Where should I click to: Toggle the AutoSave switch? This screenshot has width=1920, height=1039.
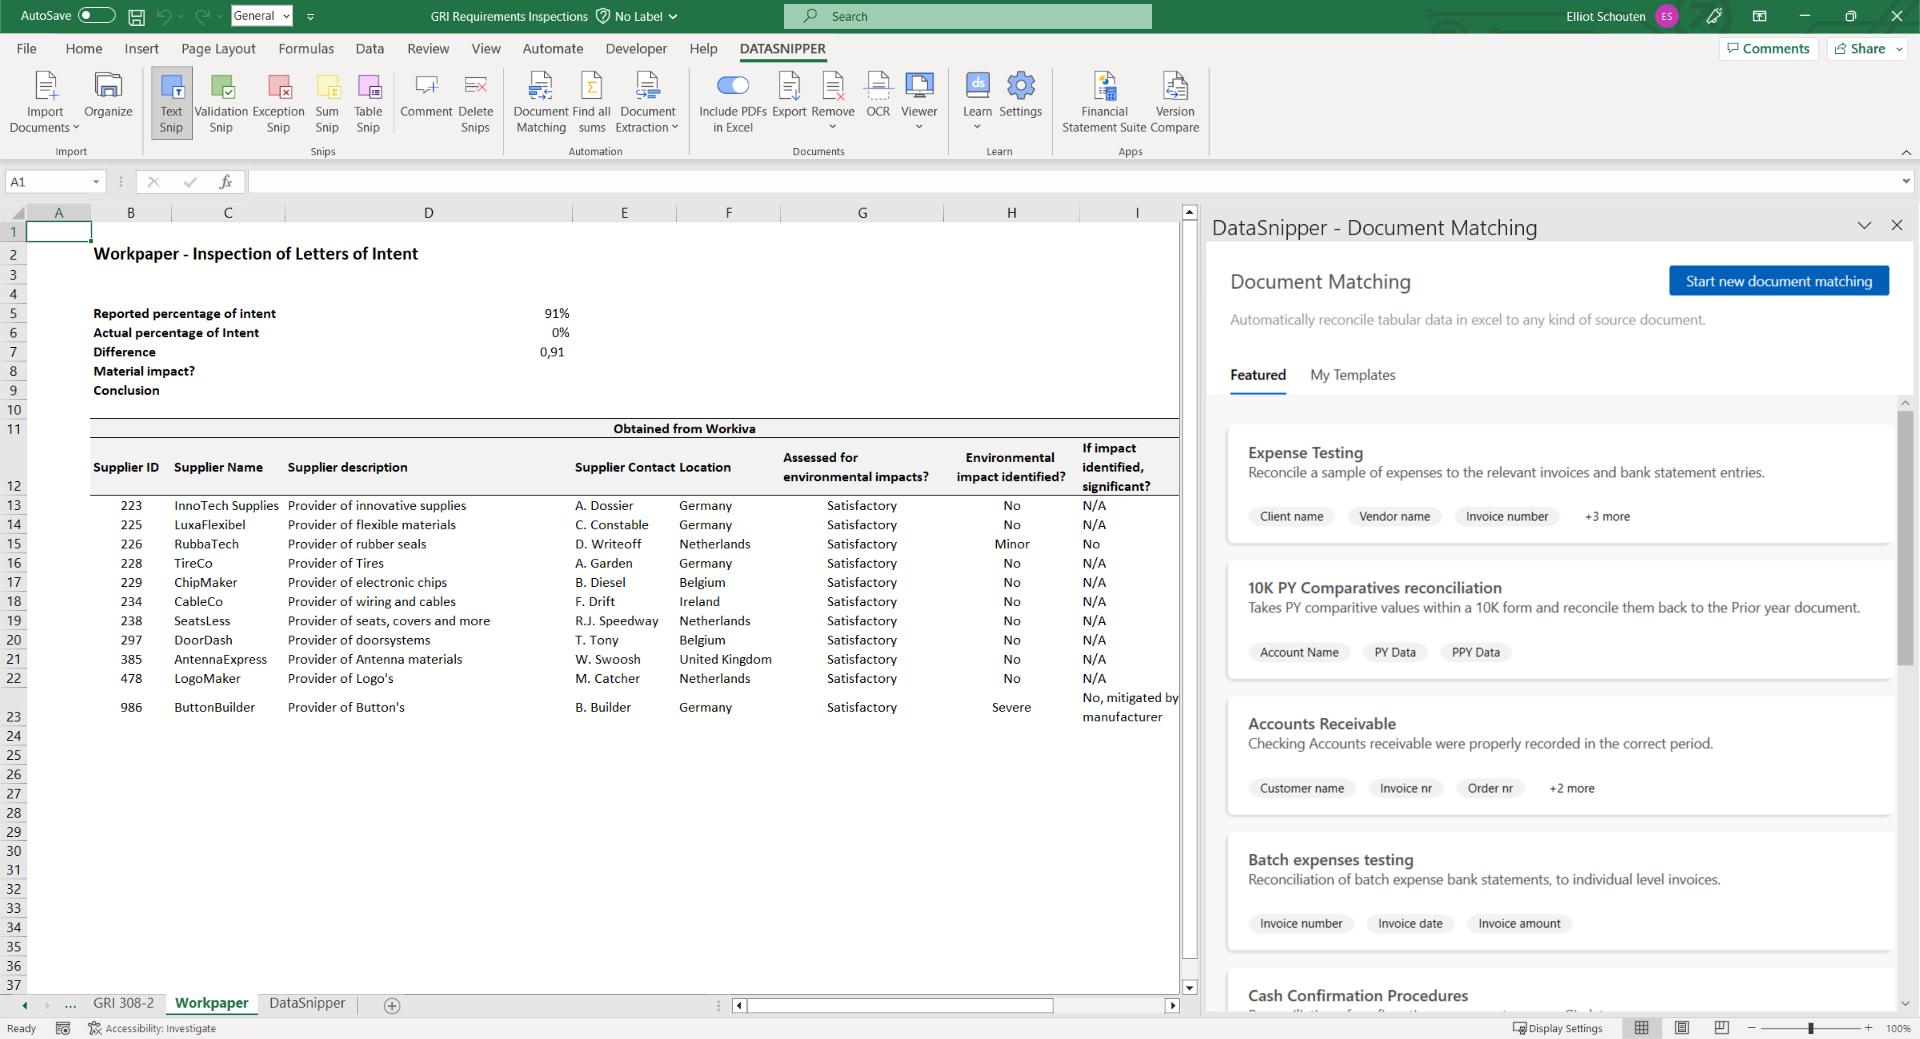point(96,16)
